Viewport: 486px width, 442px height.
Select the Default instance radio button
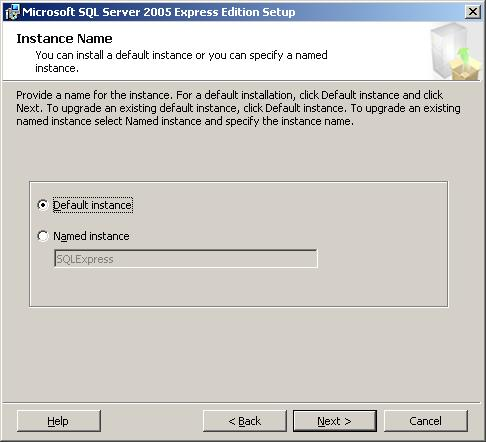click(43, 205)
